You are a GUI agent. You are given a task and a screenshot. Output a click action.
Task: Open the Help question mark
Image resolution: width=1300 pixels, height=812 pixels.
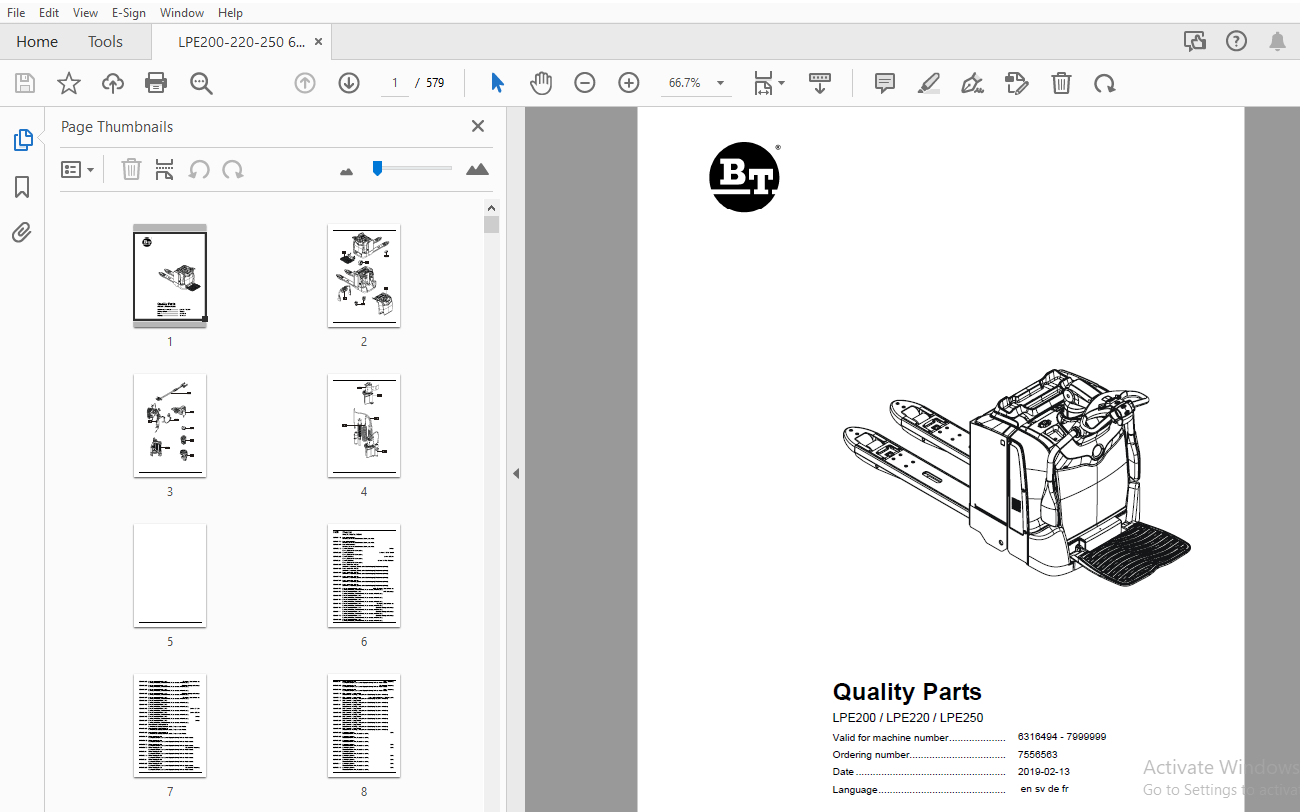pyautogui.click(x=1237, y=41)
